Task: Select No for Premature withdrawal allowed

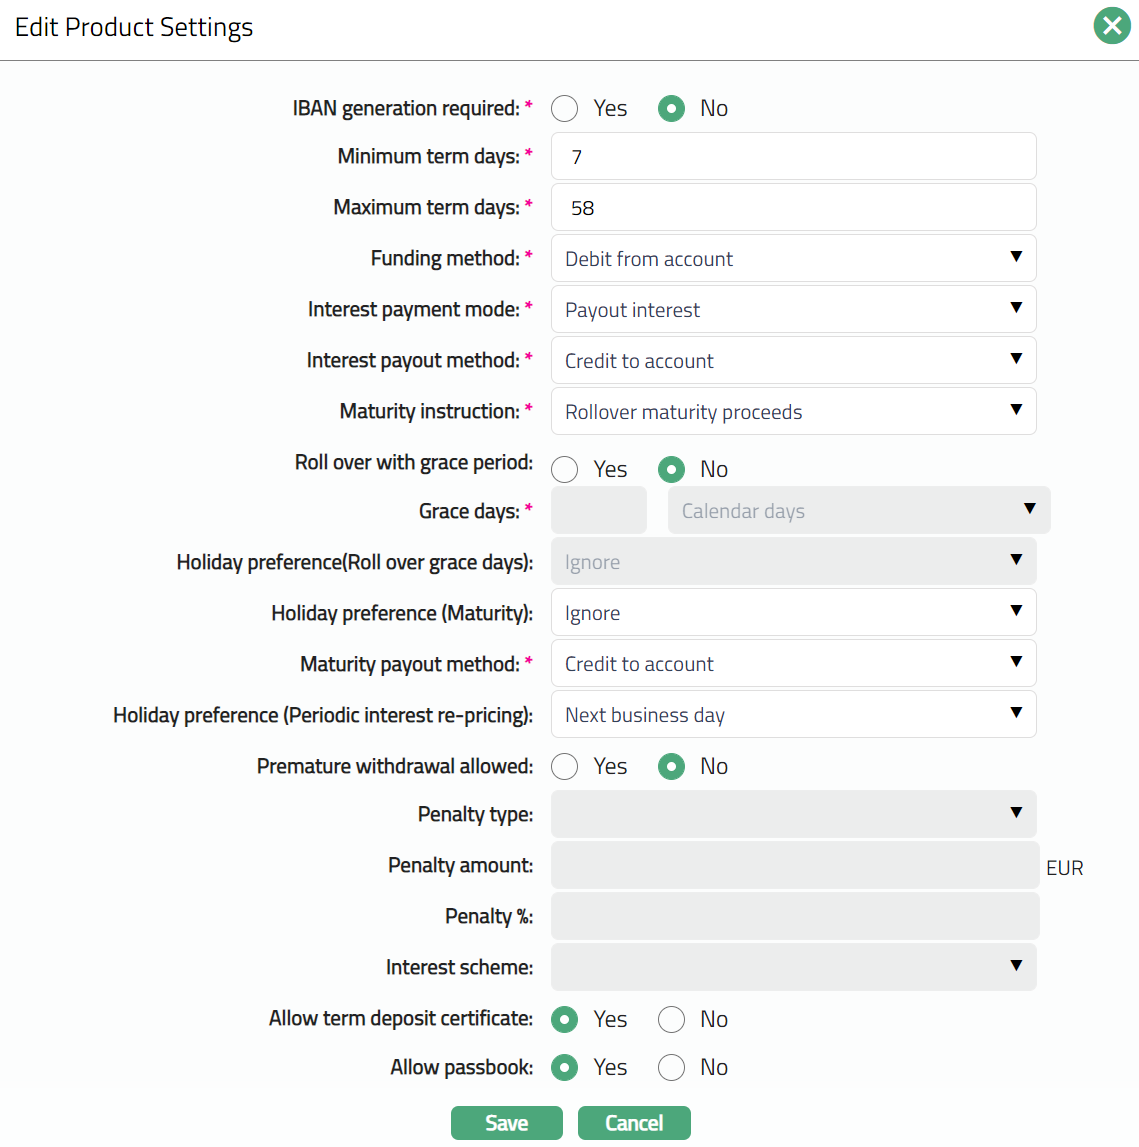Action: (671, 767)
